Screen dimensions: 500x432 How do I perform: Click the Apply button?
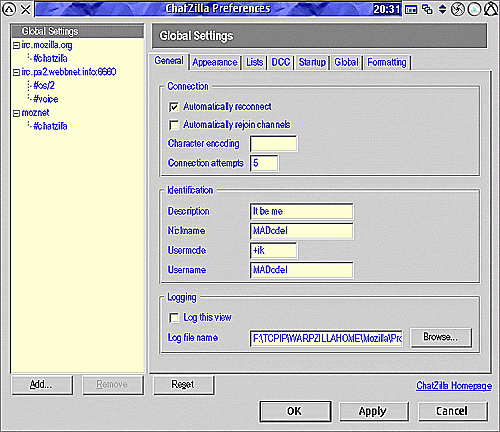point(374,411)
